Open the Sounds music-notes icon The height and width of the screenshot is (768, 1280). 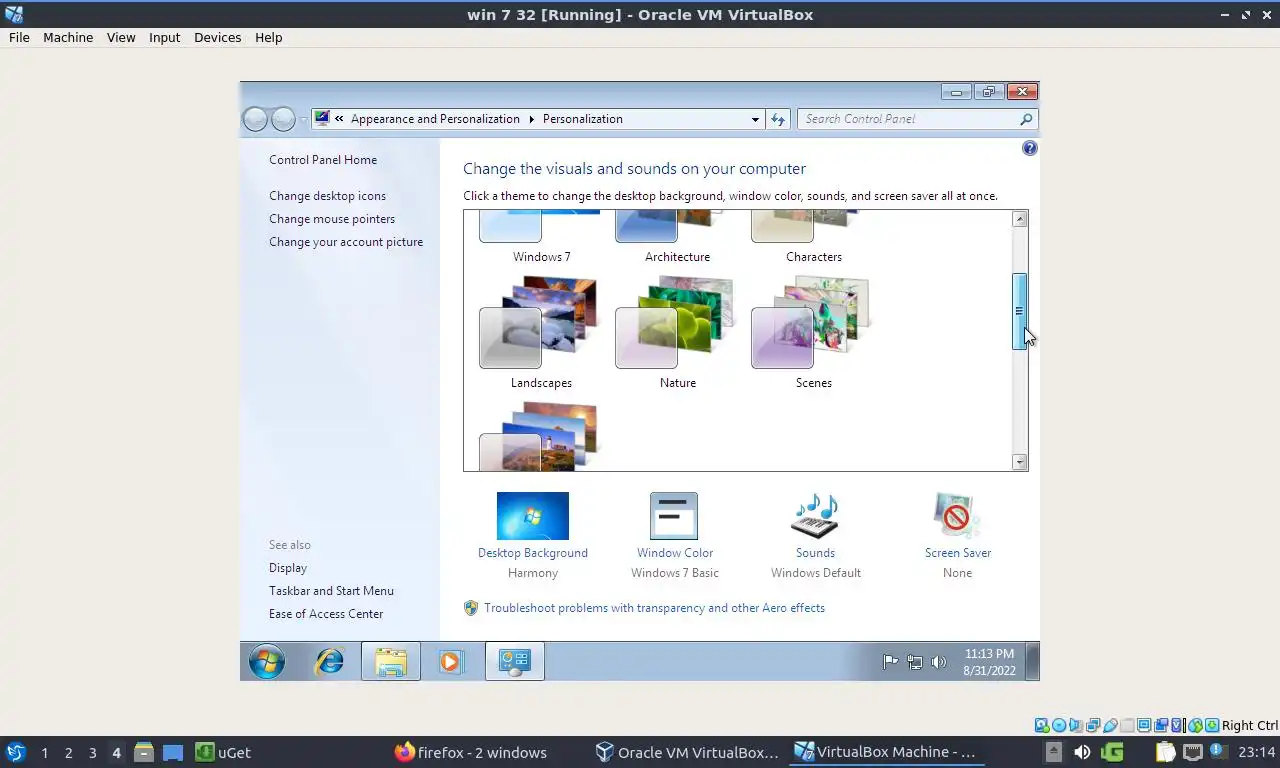(815, 516)
